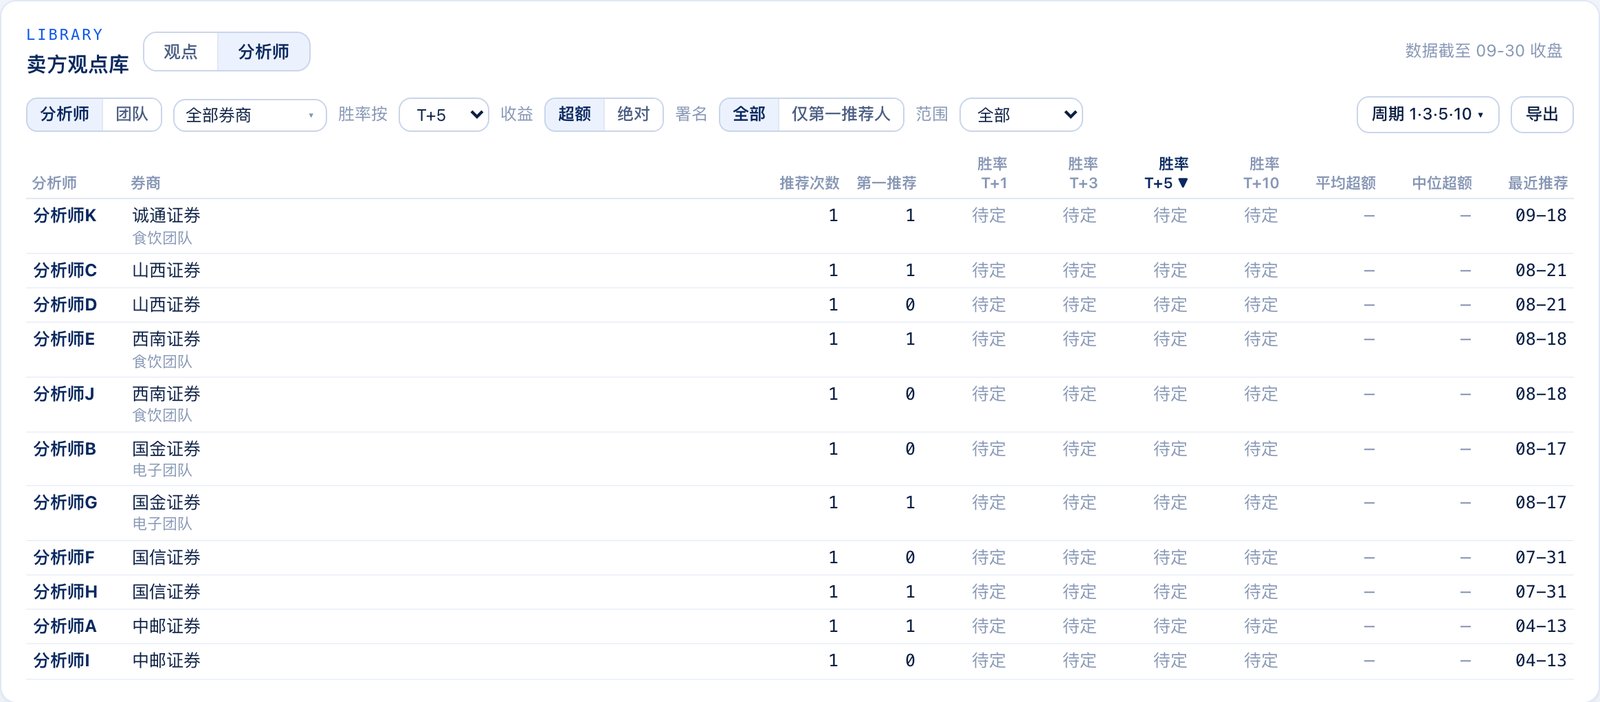Select 超额 return type
This screenshot has height=702, width=1600.
pyautogui.click(x=575, y=114)
